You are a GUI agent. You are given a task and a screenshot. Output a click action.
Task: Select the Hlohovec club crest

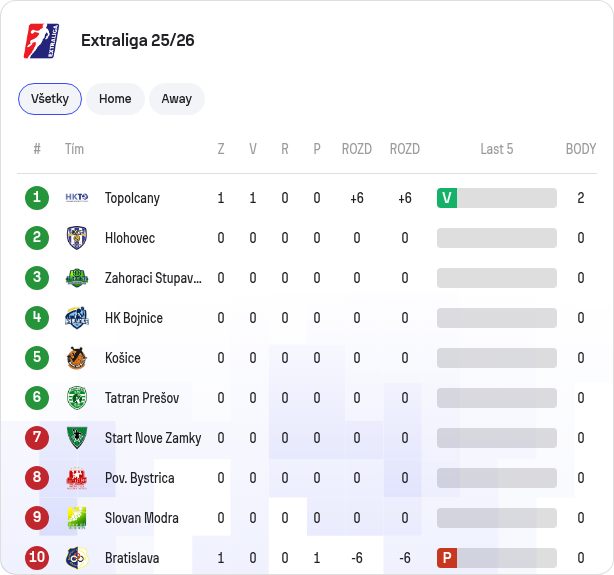(77, 238)
